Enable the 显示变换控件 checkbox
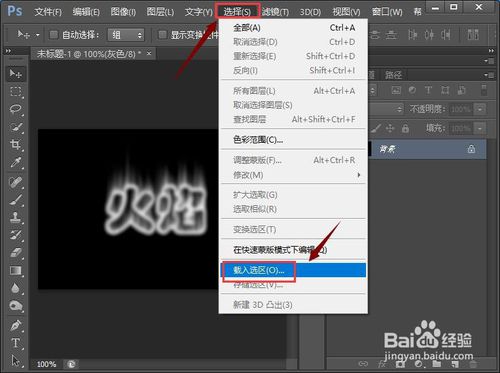 coord(162,35)
